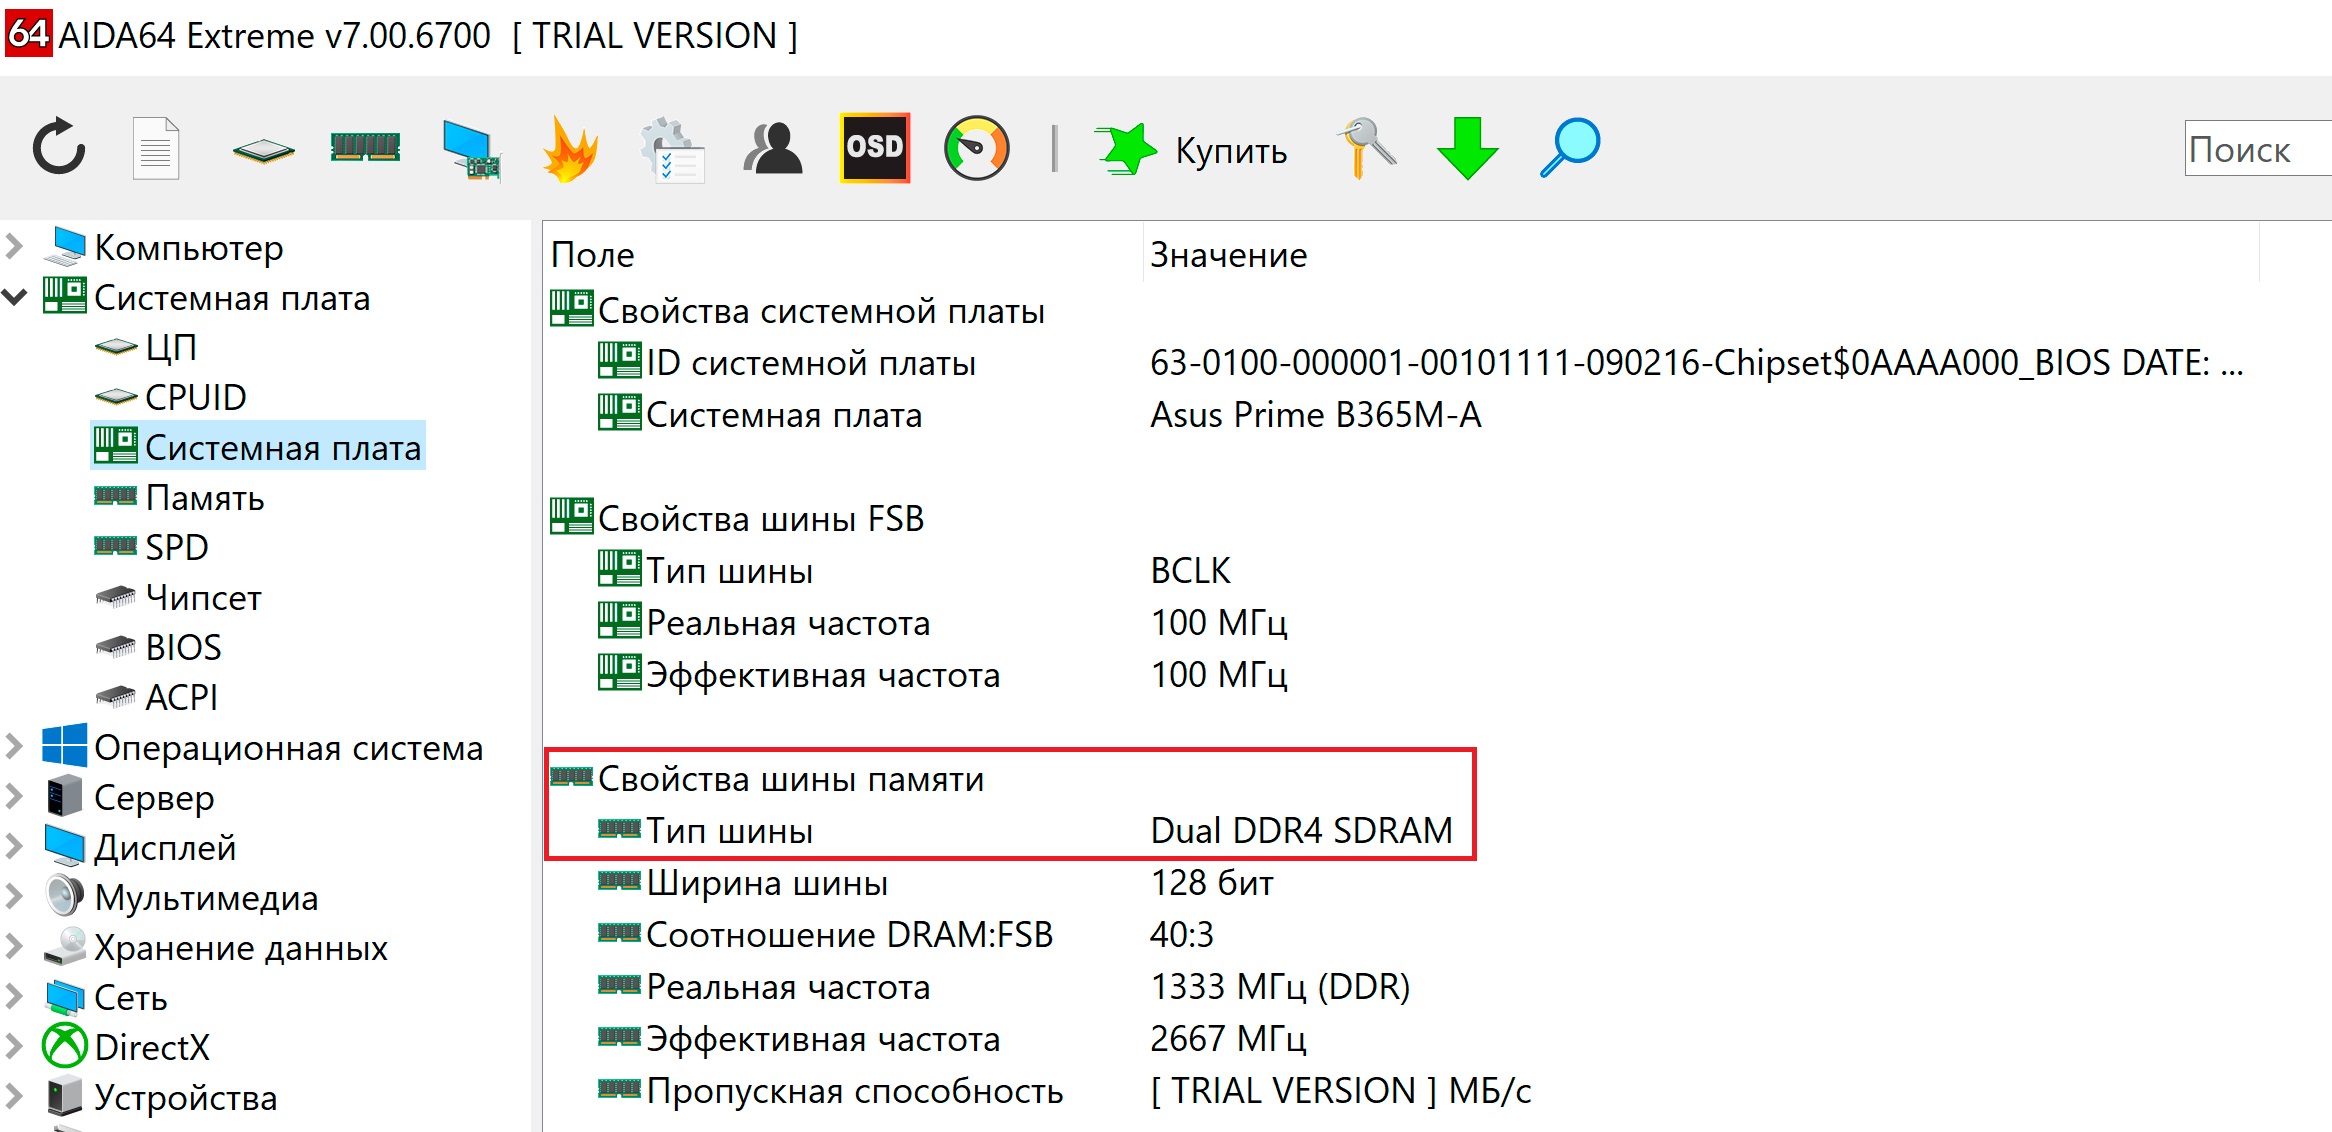
Task: Select the ЦП tree item
Action: pyautogui.click(x=145, y=347)
